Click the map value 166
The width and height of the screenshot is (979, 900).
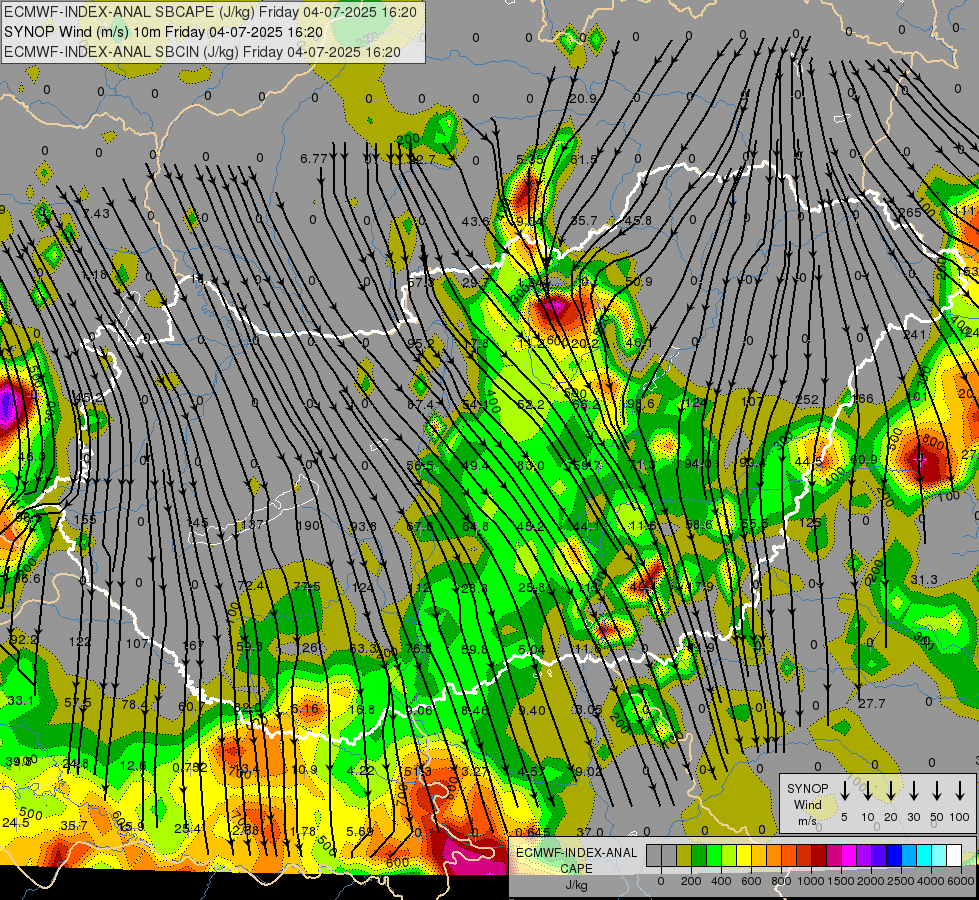(x=863, y=398)
